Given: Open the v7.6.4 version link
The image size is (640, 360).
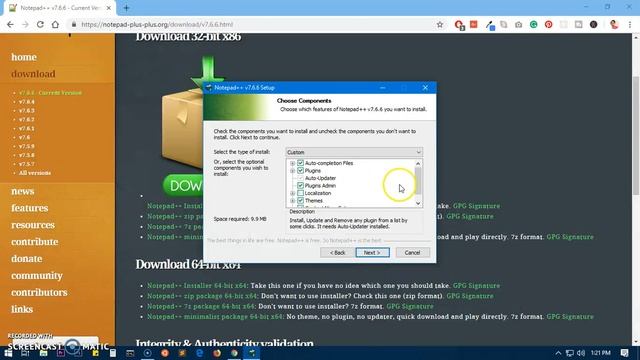Looking at the screenshot, I should coord(27,102).
